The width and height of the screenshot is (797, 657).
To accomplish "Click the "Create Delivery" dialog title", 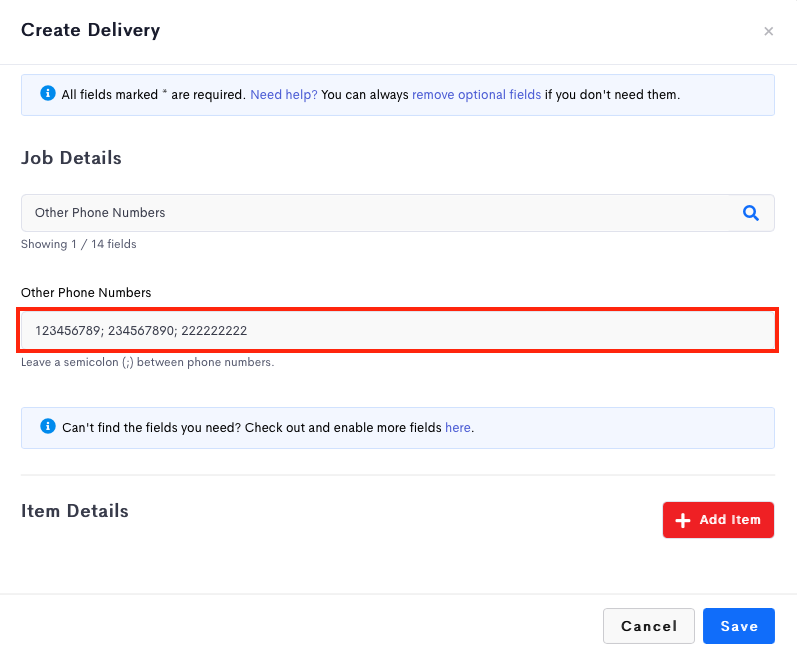I will click(x=90, y=30).
